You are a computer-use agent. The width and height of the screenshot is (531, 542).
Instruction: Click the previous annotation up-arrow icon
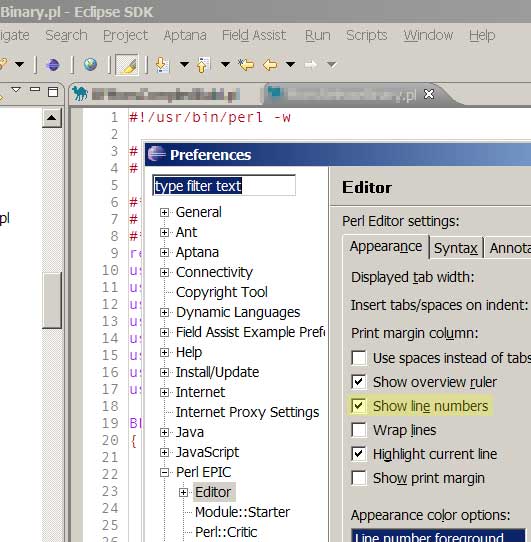(203, 65)
